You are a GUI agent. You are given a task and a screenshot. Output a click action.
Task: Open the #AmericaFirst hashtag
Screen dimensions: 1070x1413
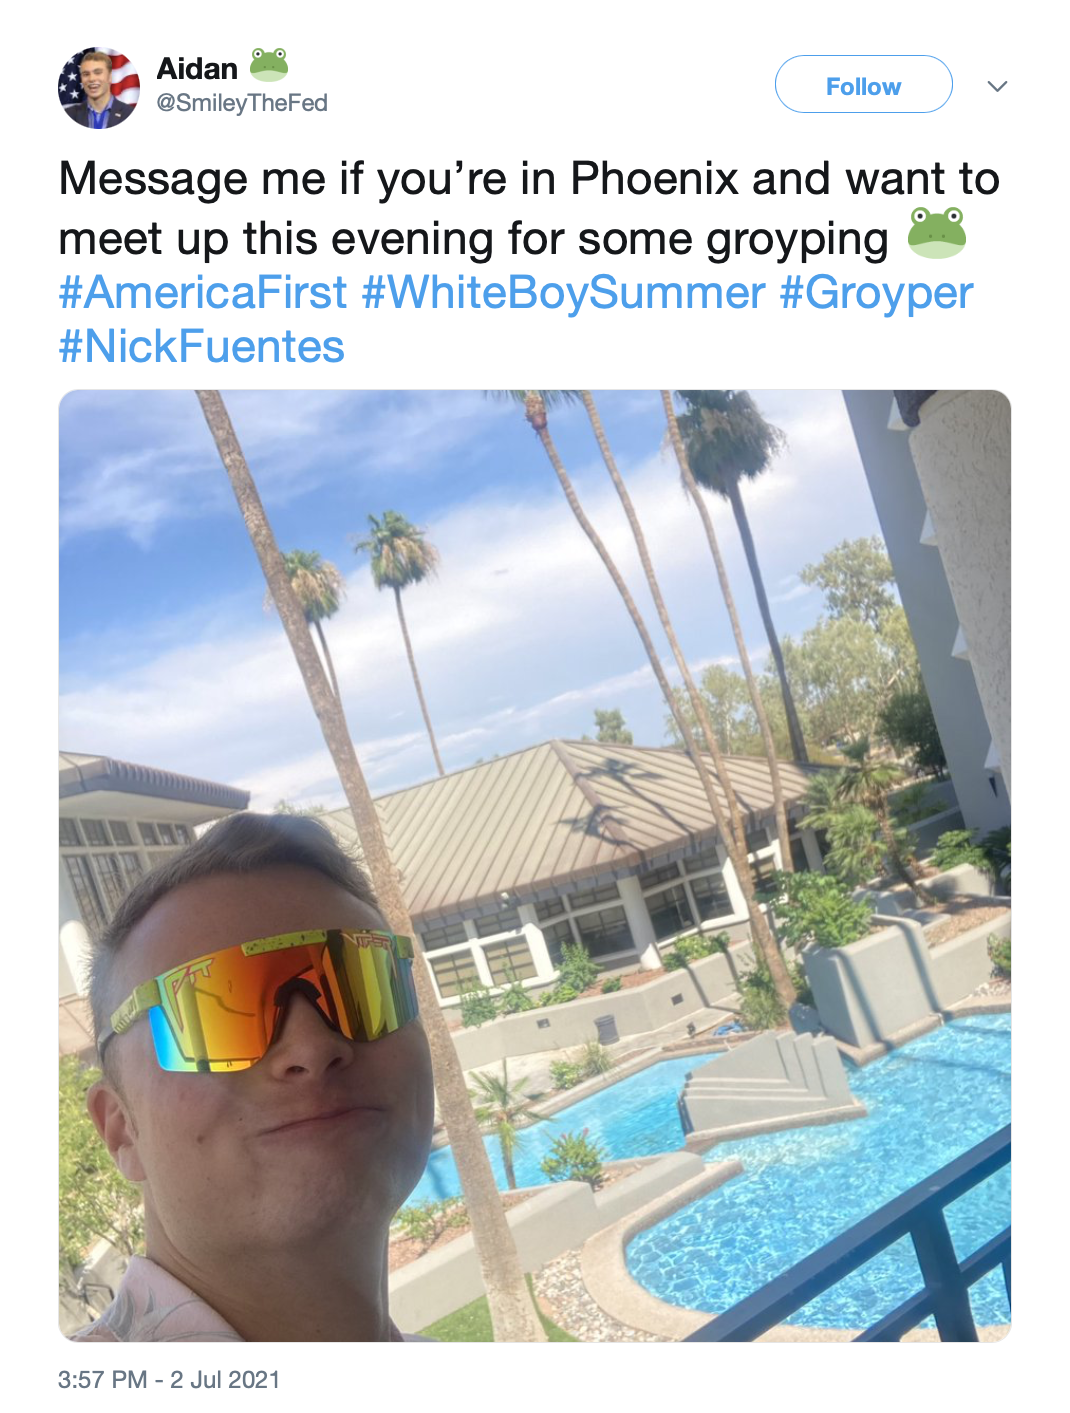click(x=203, y=293)
